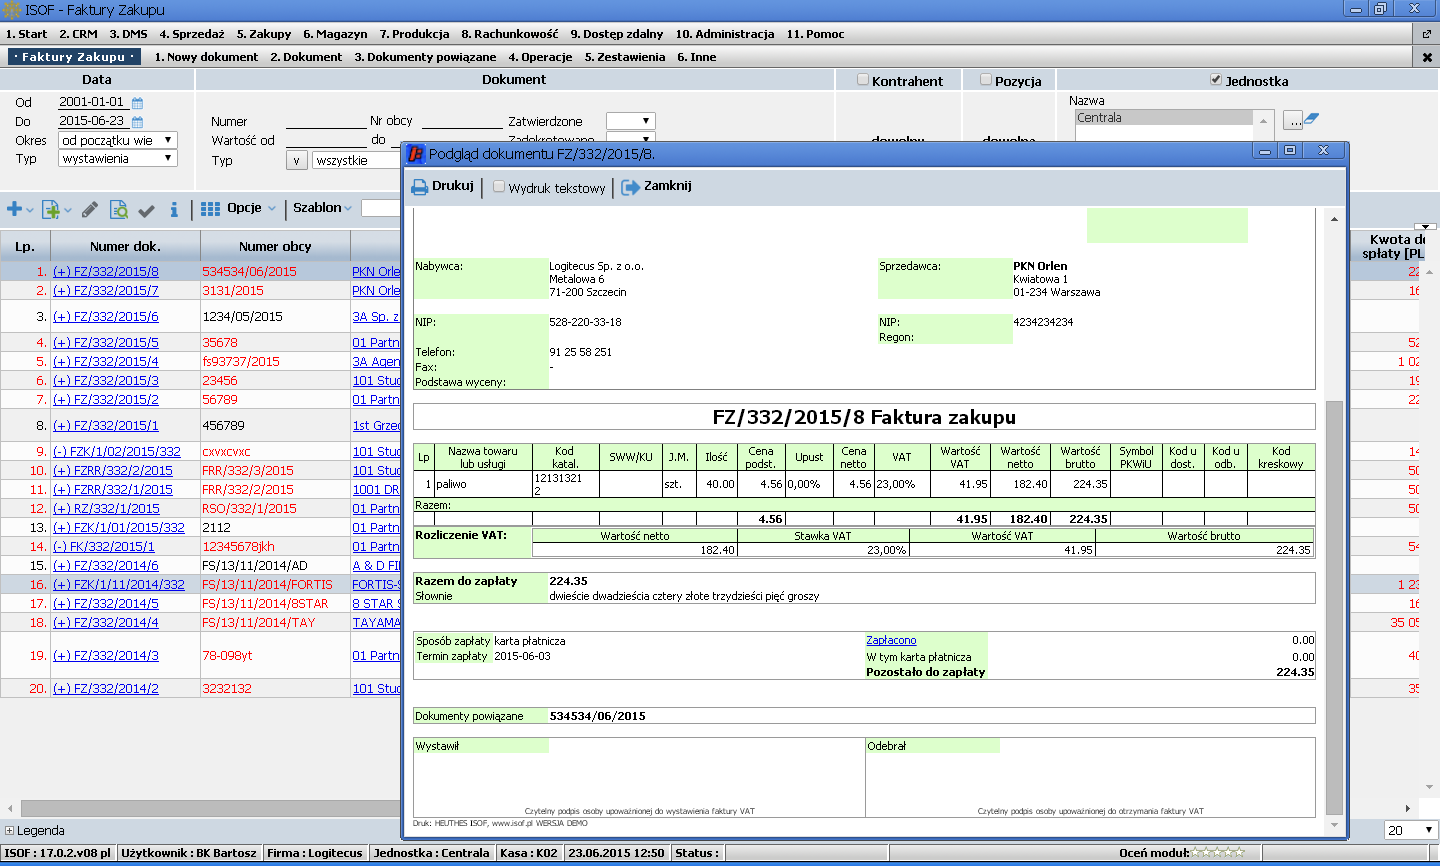Click the ISOF logo in title bar
Image resolution: width=1440 pixels, height=866 pixels.
click(12, 10)
